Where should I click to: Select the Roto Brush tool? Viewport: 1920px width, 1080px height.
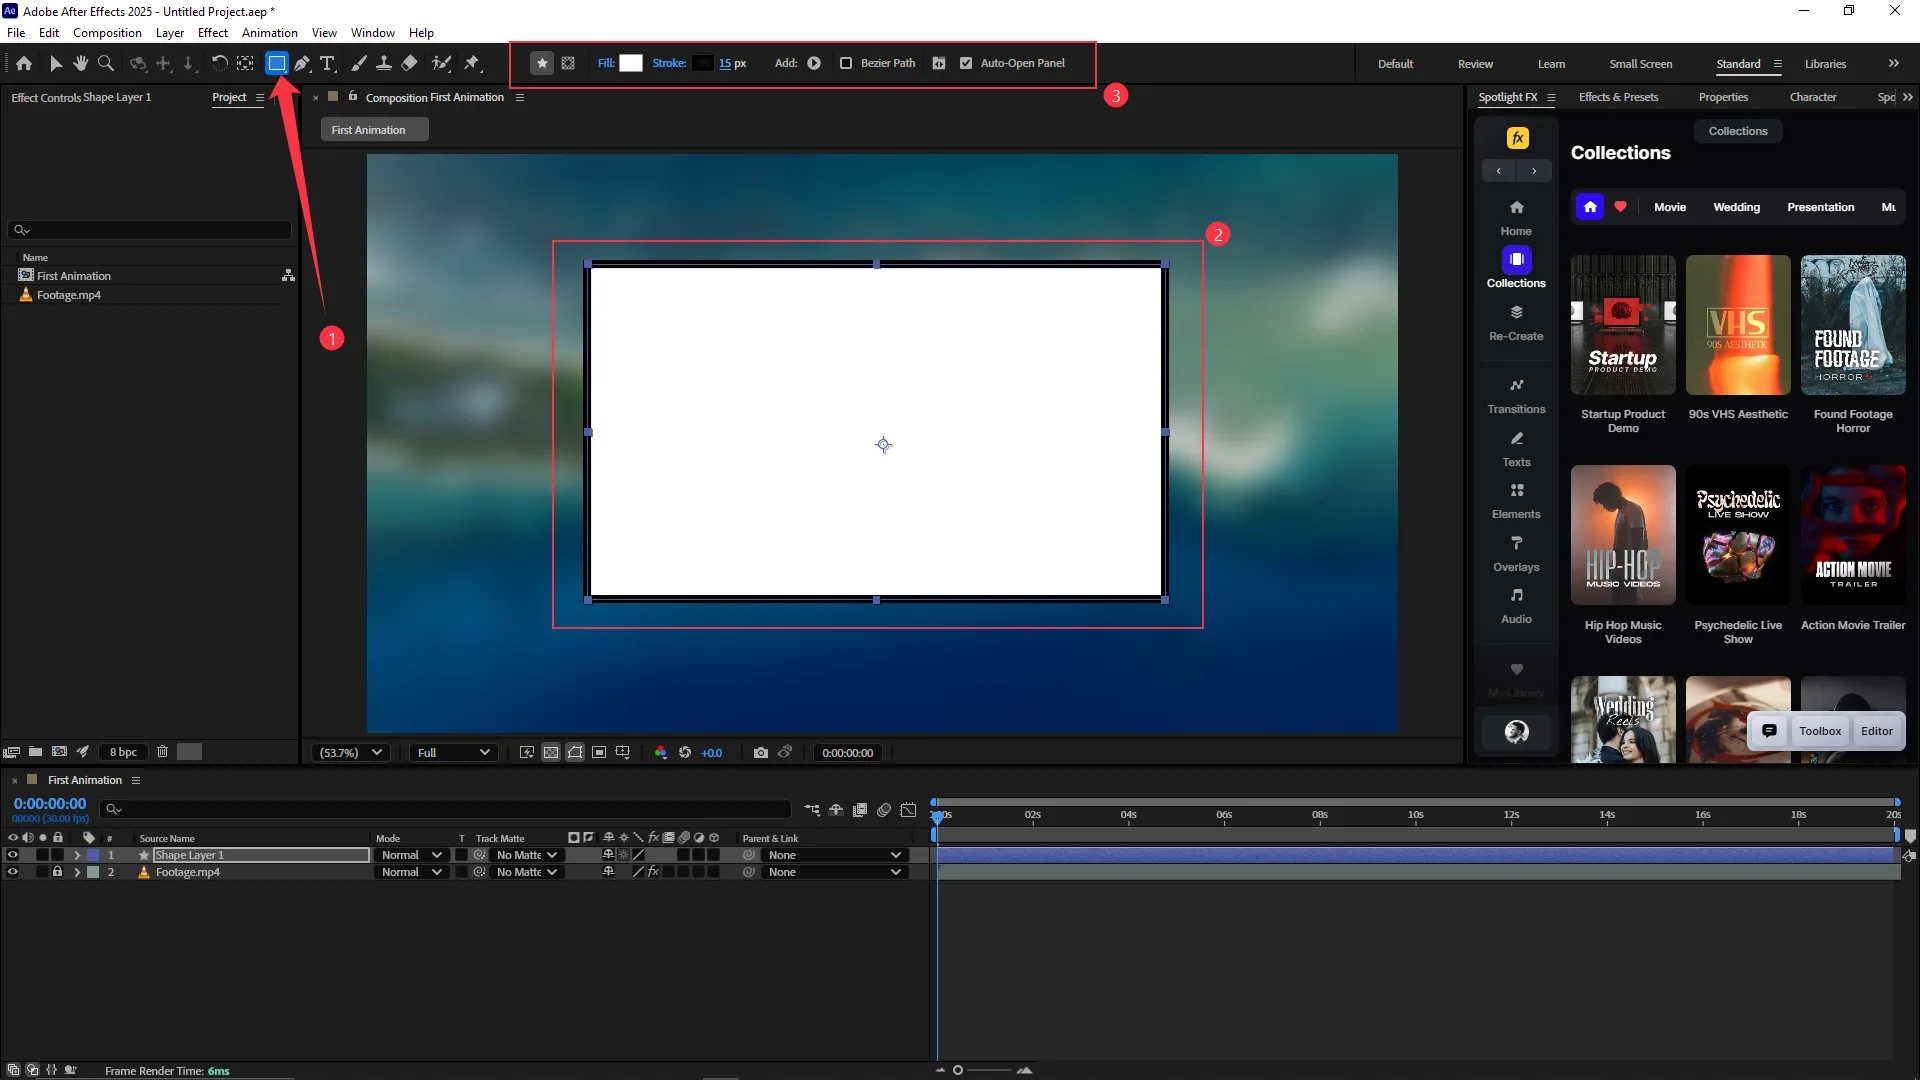pyautogui.click(x=441, y=63)
